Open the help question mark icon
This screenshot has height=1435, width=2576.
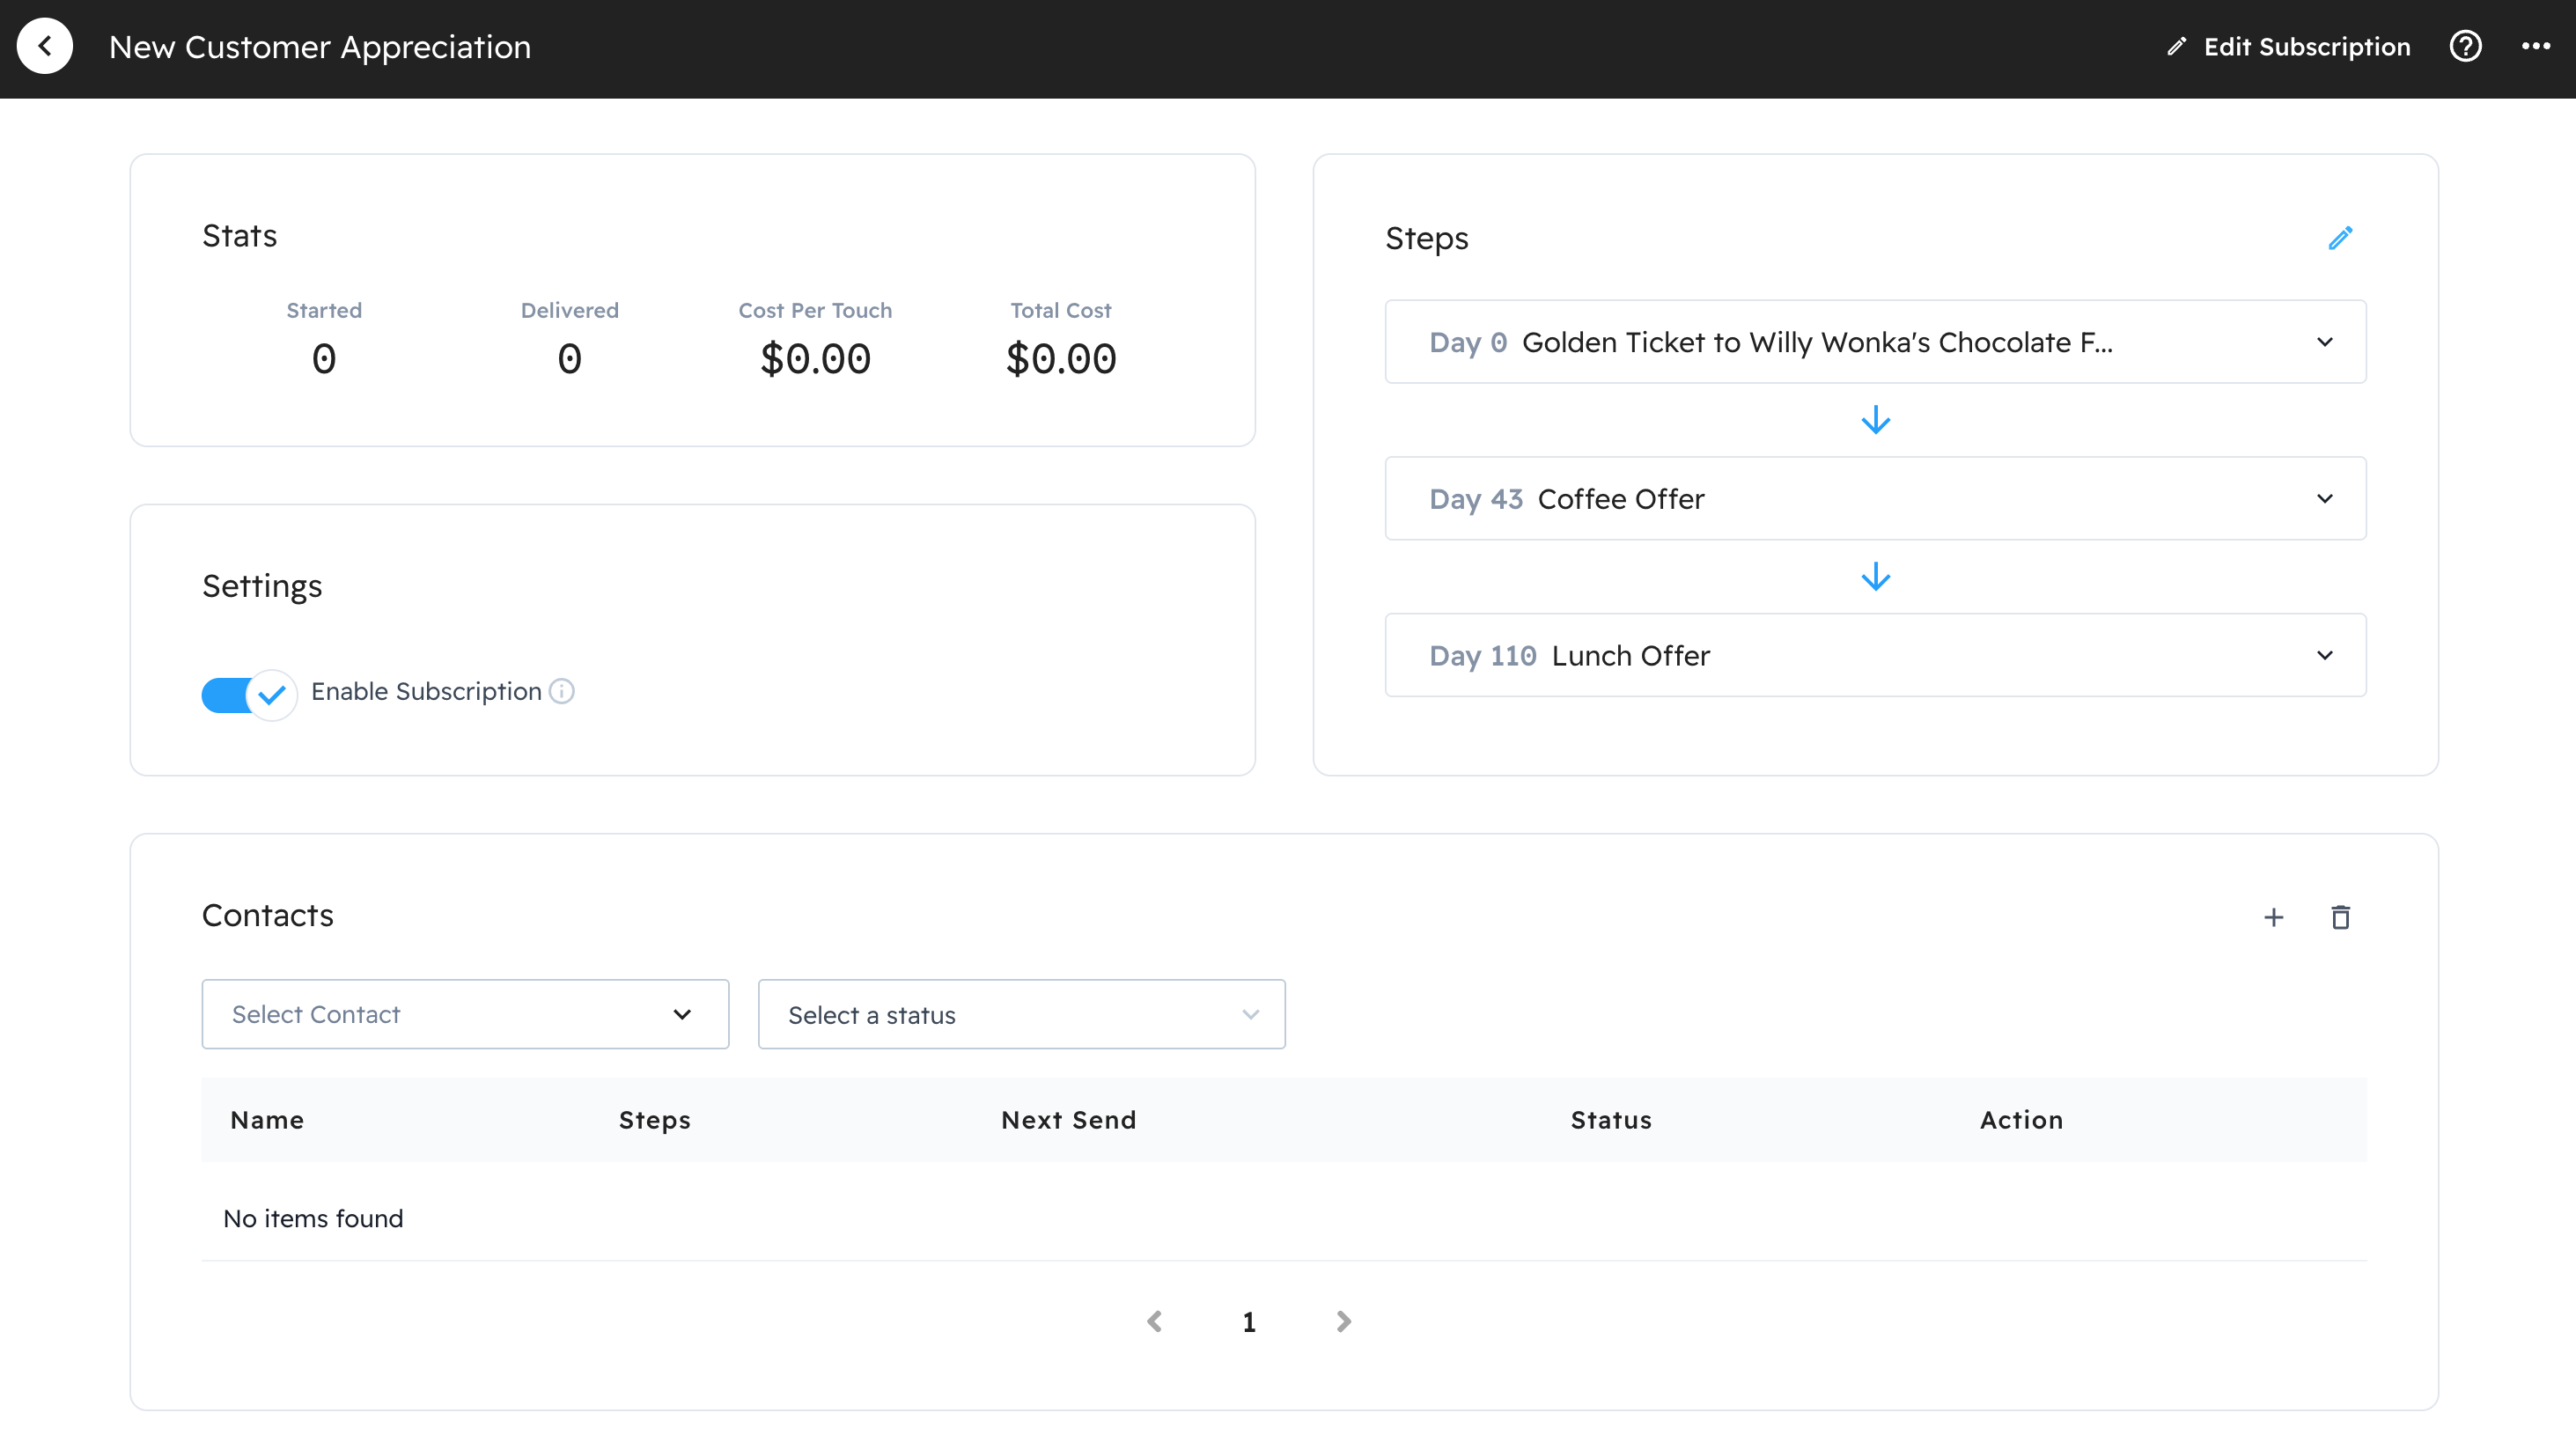(x=2464, y=46)
